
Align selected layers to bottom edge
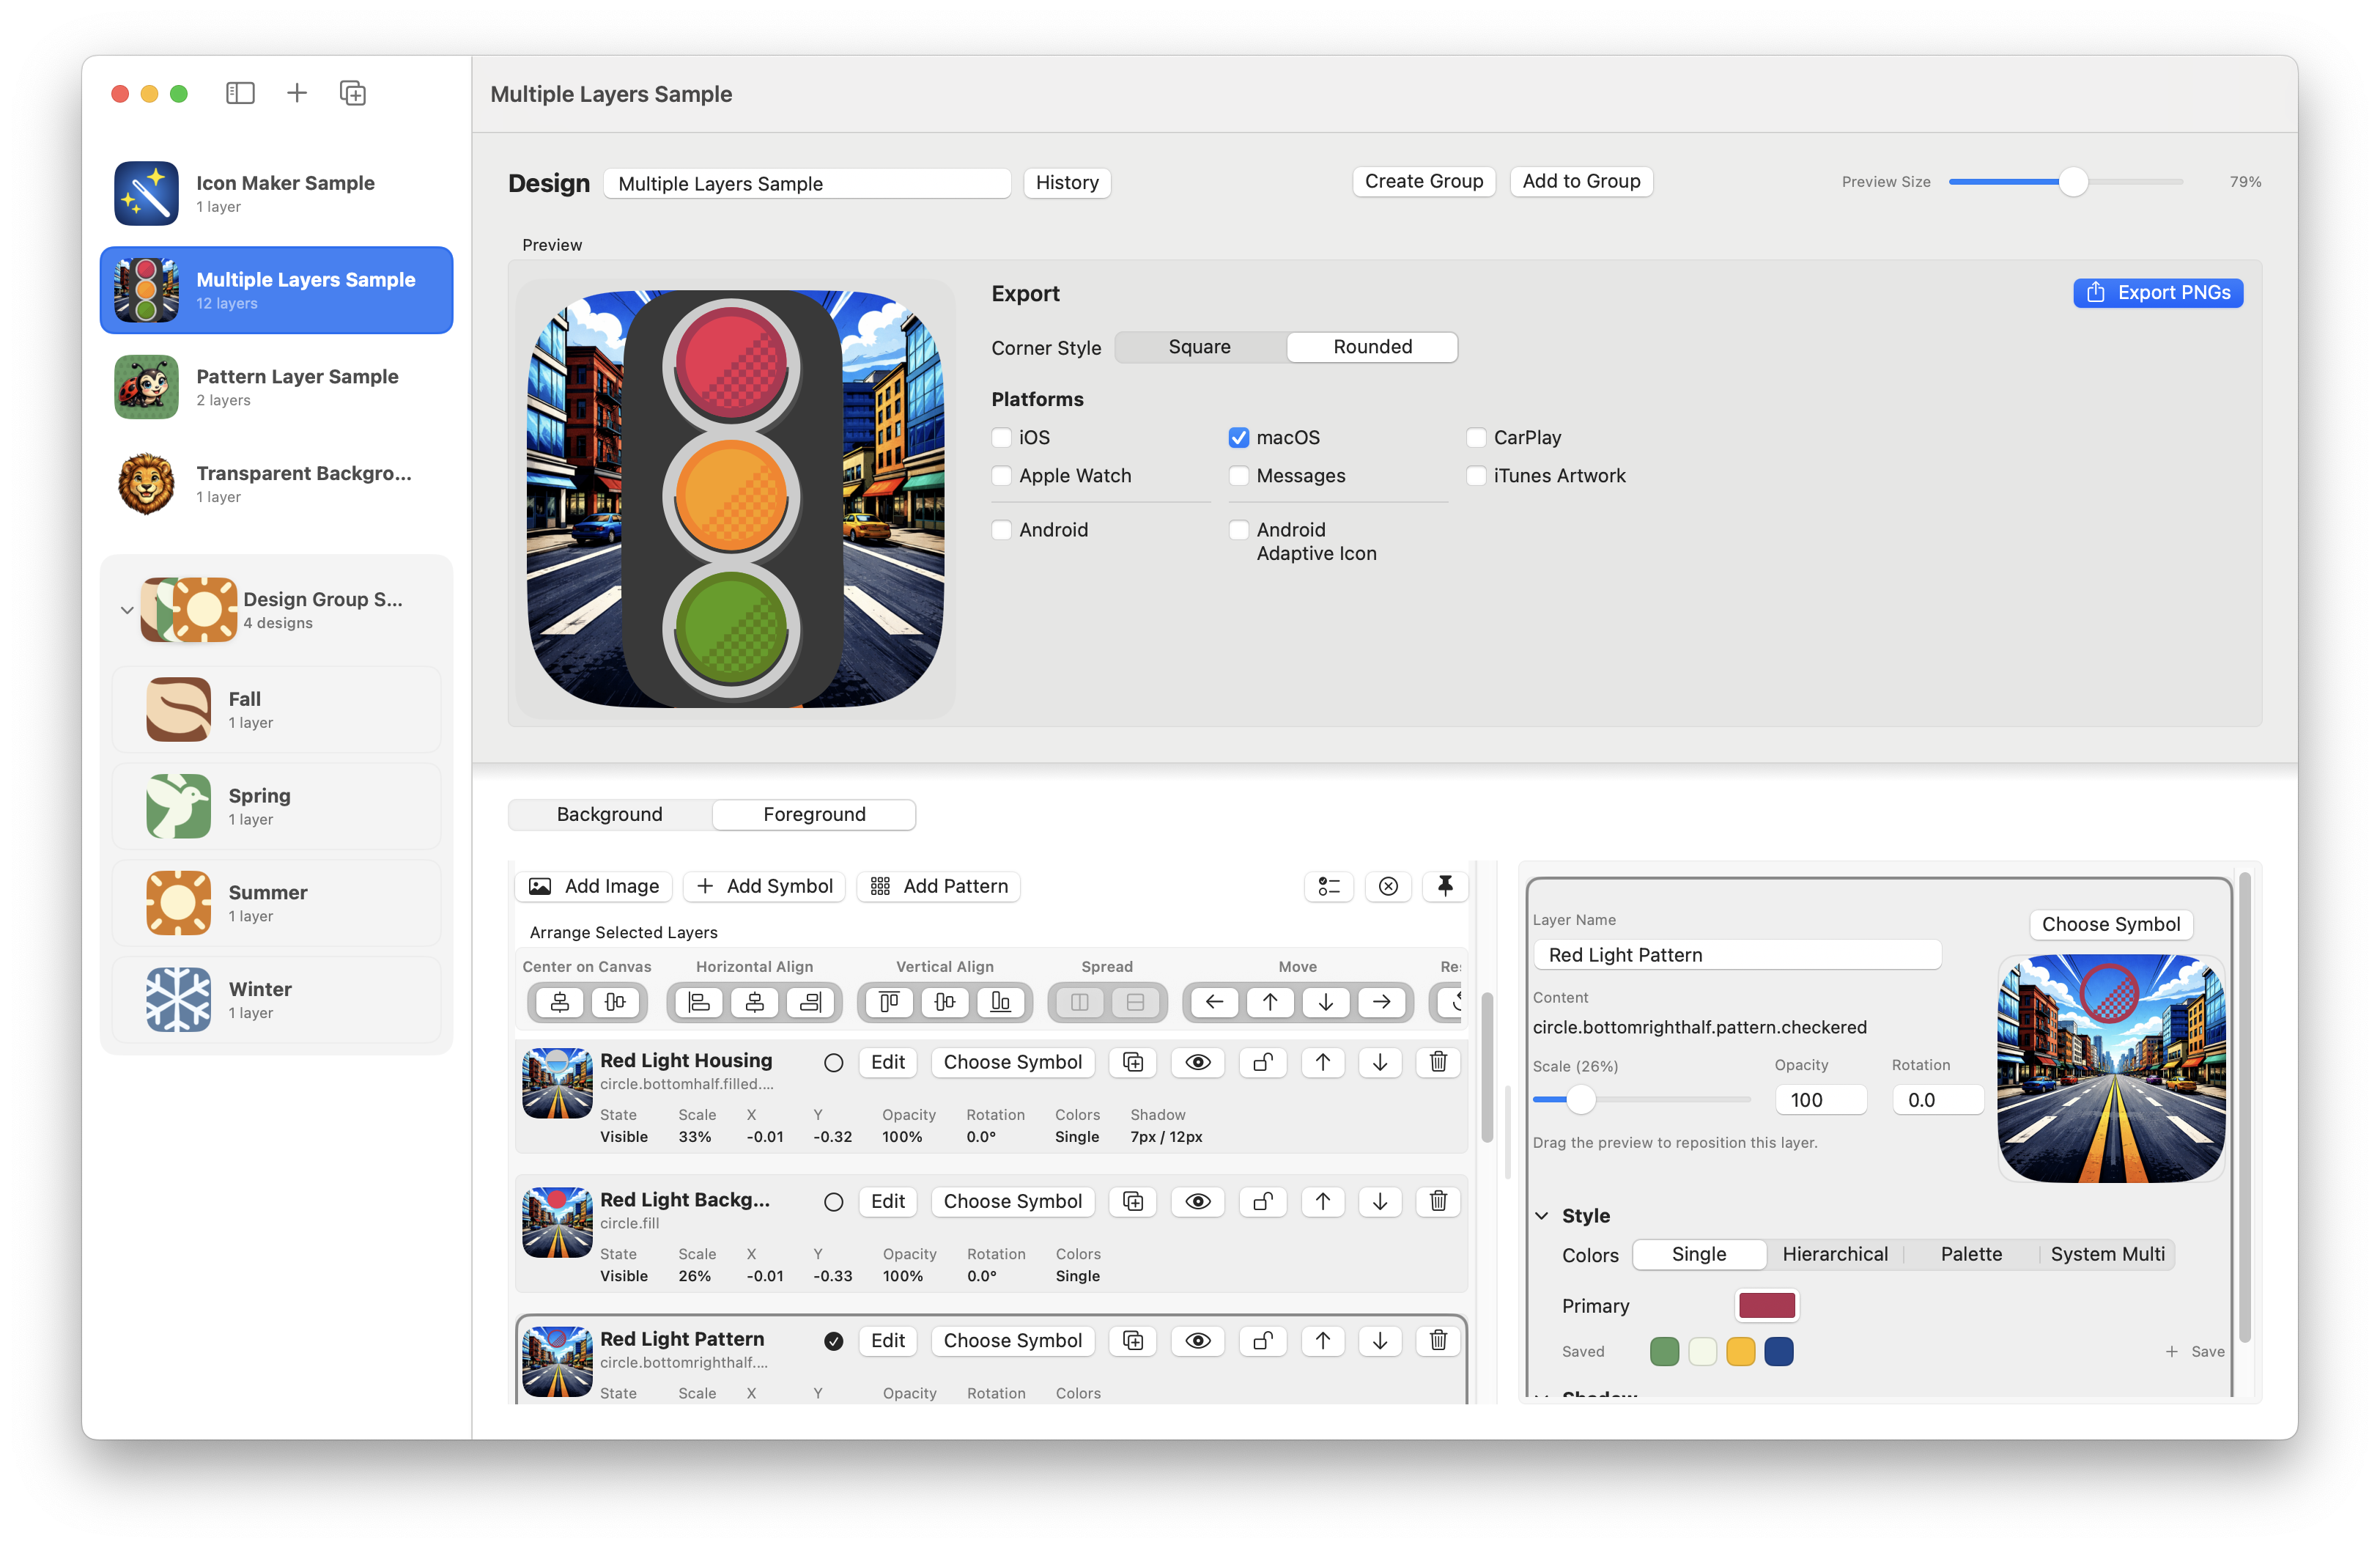(1001, 1002)
